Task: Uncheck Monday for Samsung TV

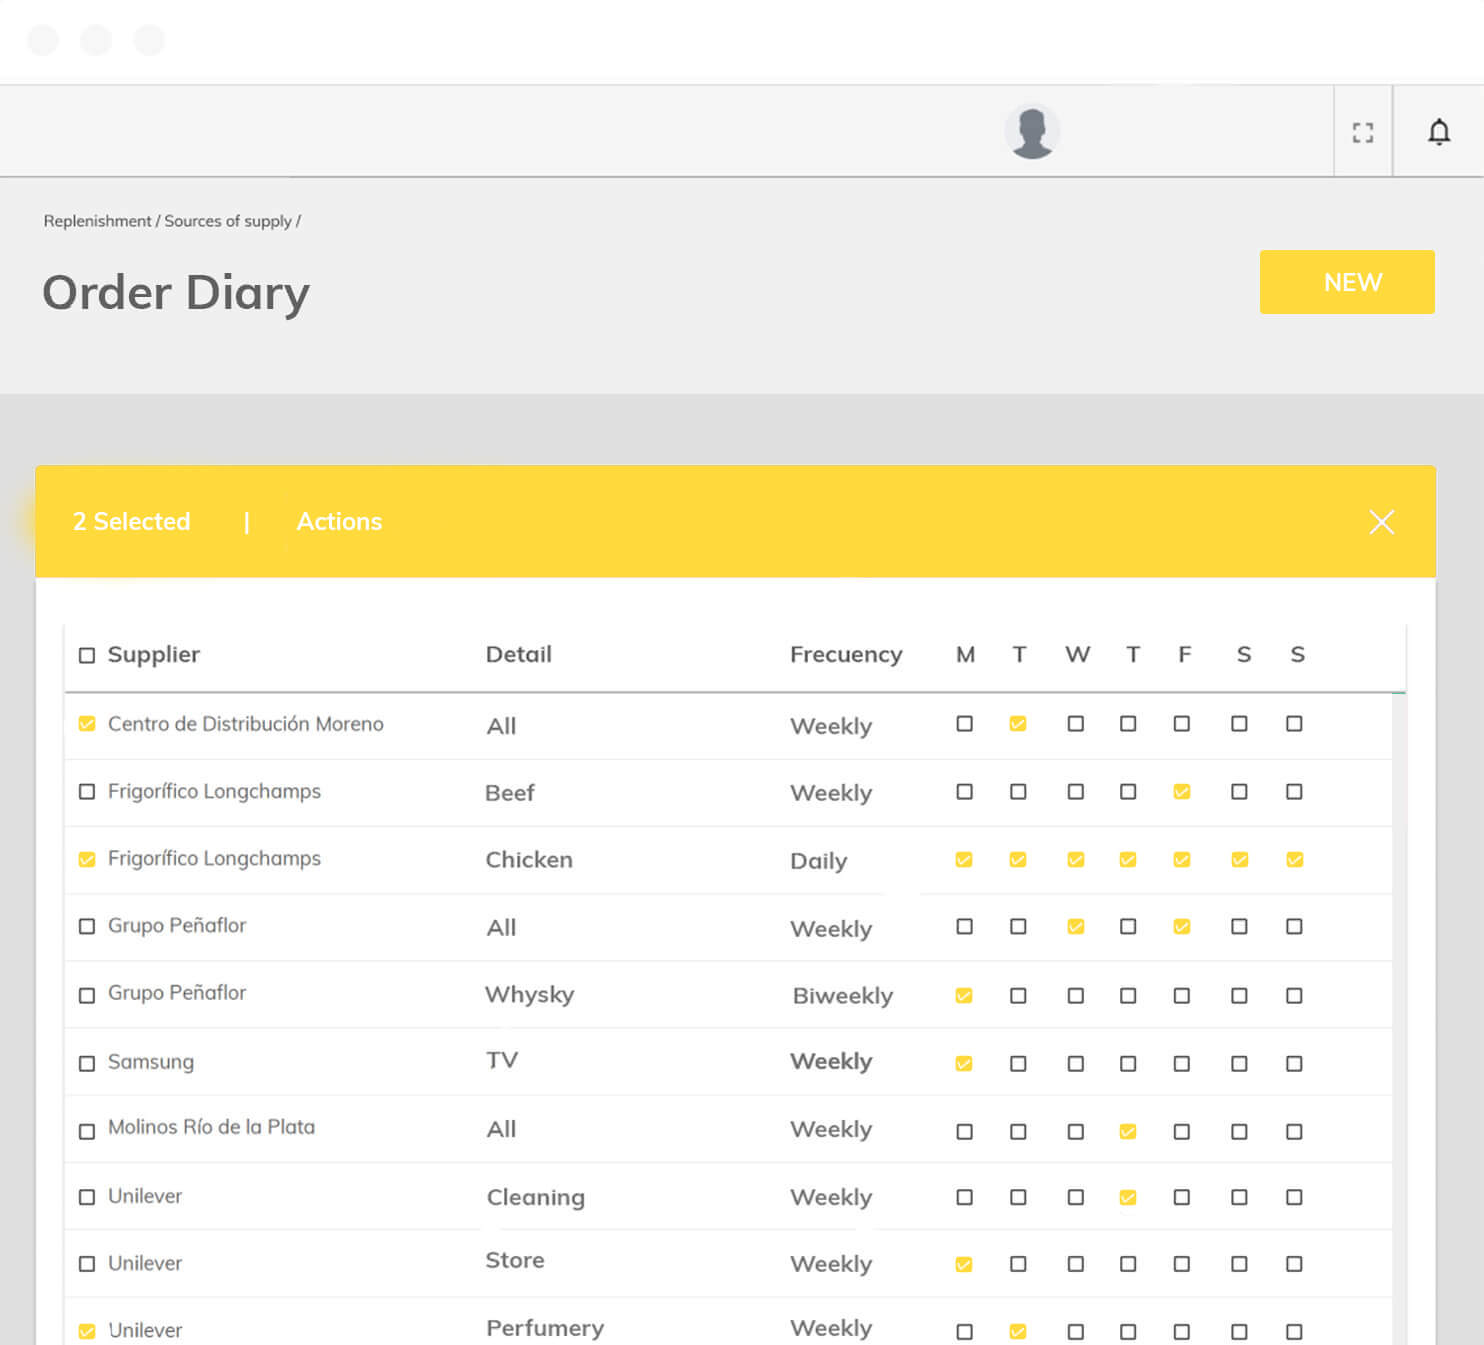Action: 964,1063
